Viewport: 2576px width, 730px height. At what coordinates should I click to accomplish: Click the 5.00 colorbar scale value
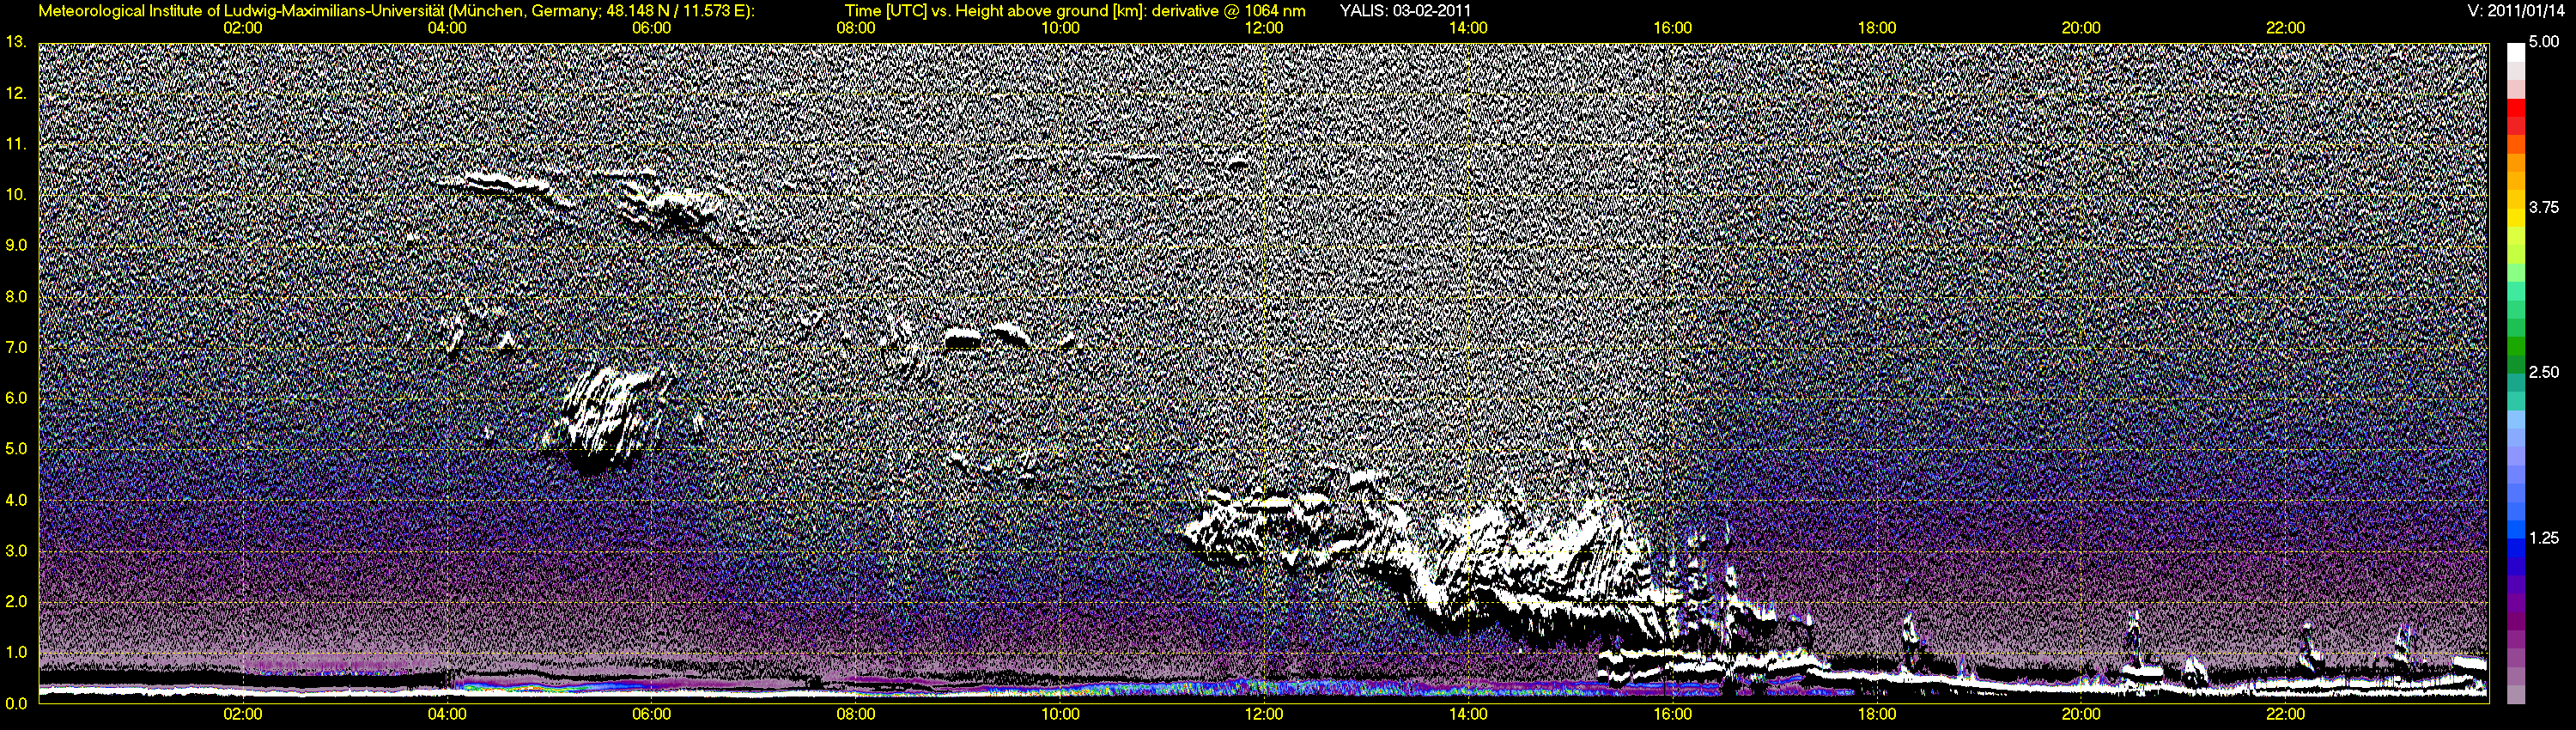(2543, 42)
